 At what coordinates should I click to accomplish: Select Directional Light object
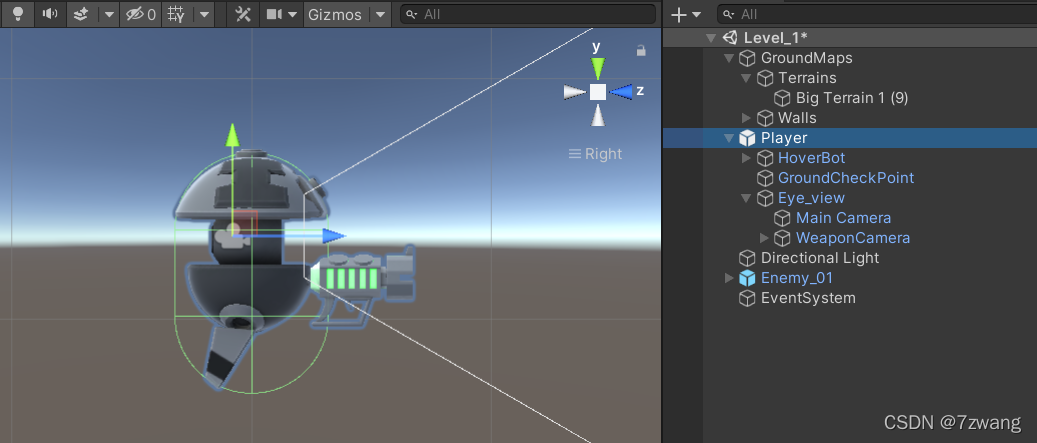point(820,258)
